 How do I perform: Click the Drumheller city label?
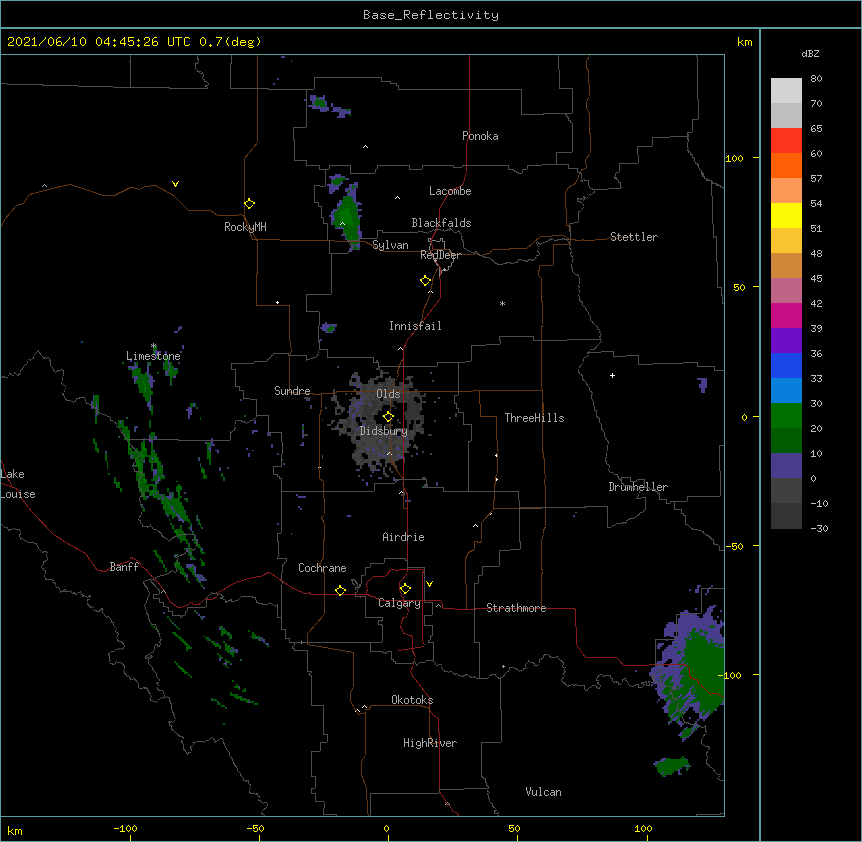[x=638, y=487]
